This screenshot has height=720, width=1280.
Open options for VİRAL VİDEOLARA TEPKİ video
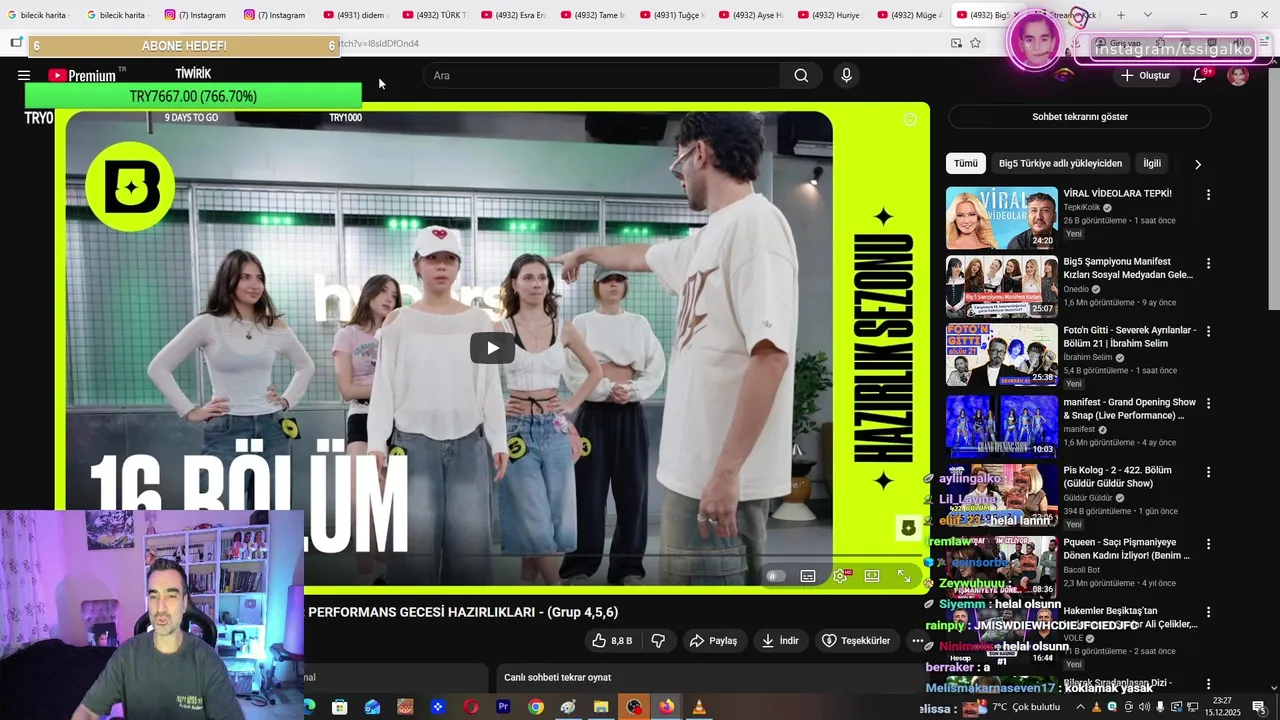pyautogui.click(x=1208, y=195)
